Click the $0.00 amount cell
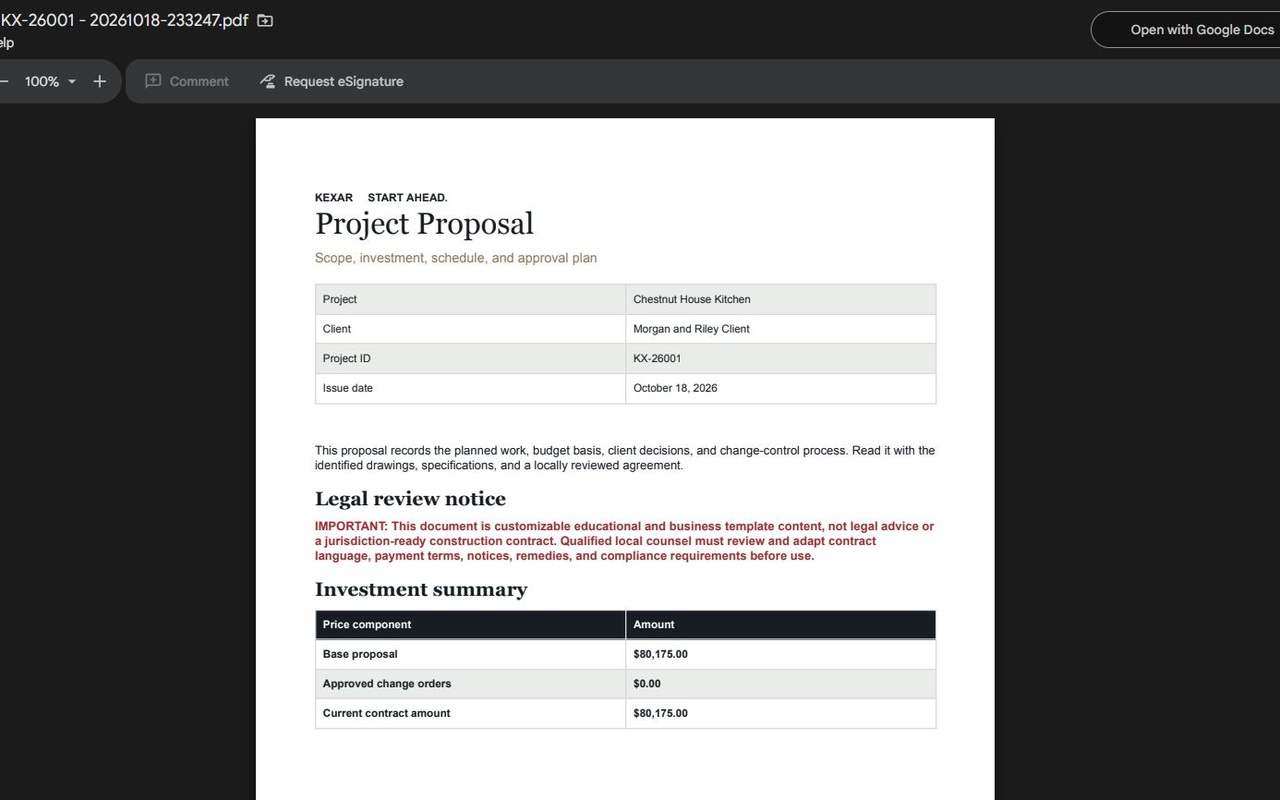Image resolution: width=1280 pixels, height=800 pixels. (x=781, y=684)
